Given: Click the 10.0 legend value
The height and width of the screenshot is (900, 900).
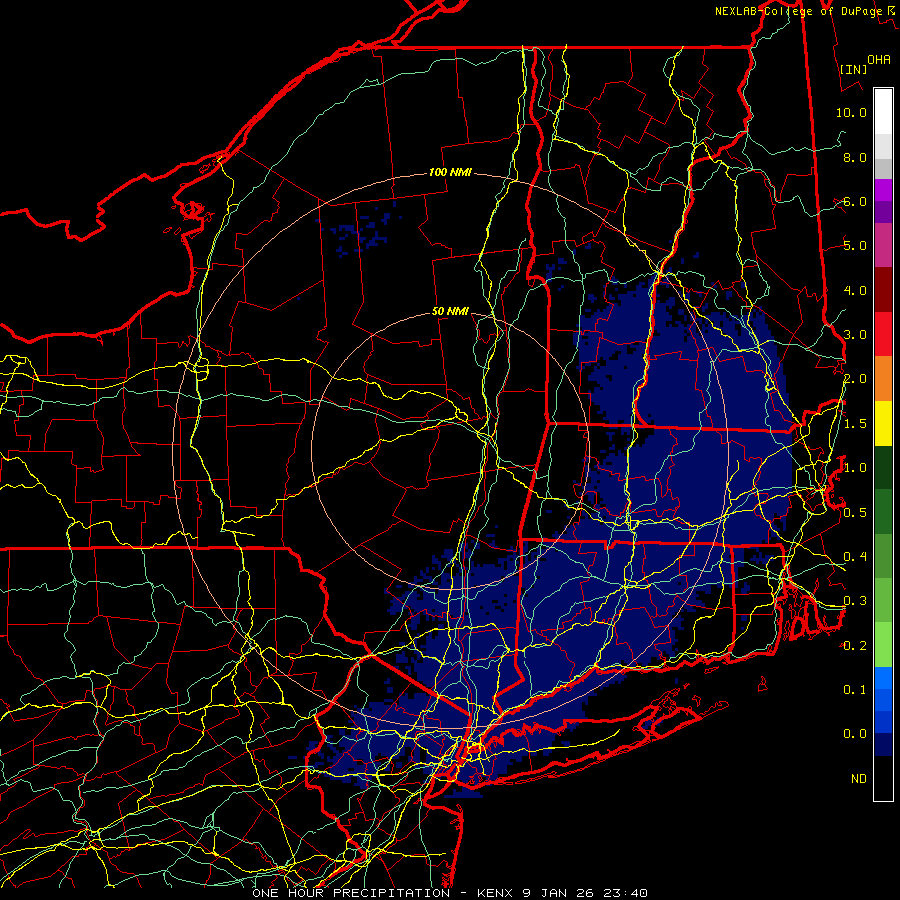Looking at the screenshot, I should 851,112.
